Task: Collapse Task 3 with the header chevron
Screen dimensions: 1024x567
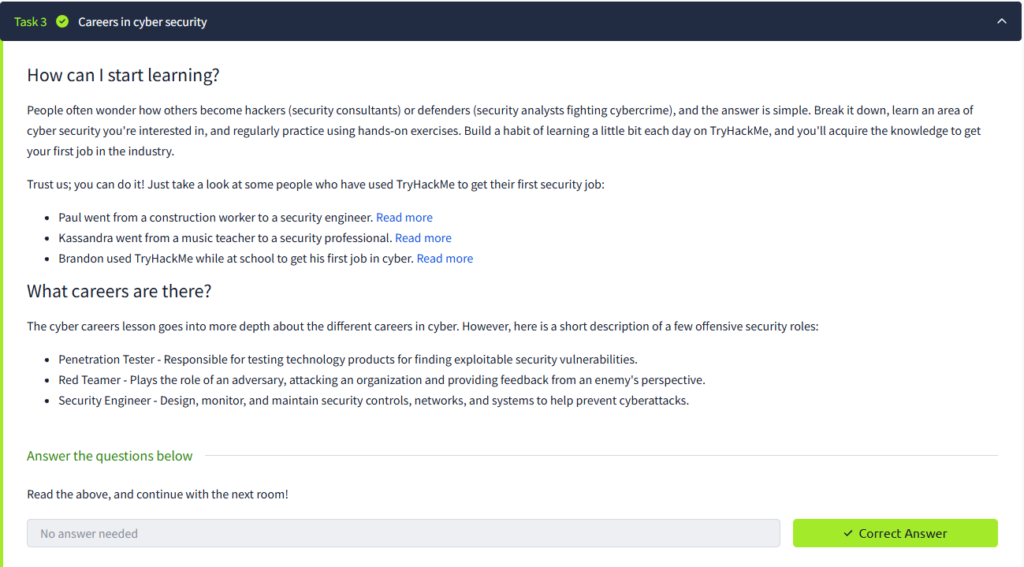Action: [x=1002, y=22]
